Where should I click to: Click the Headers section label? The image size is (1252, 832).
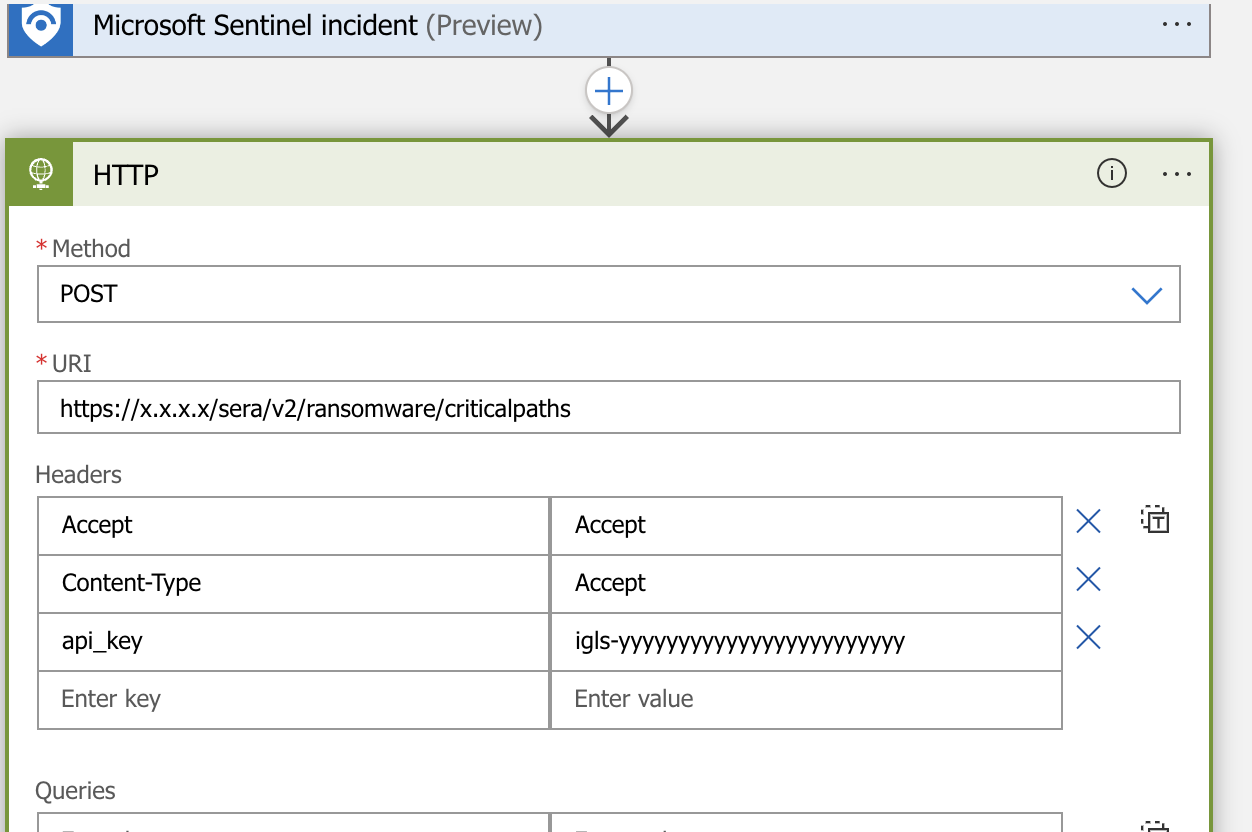[78, 475]
